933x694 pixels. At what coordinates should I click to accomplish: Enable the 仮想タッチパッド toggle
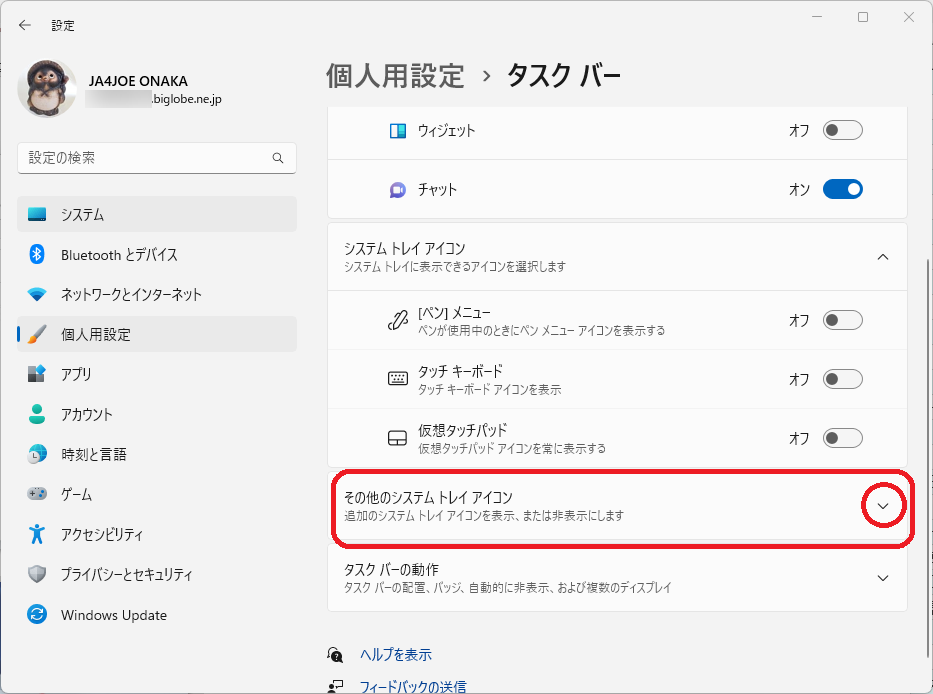(843, 438)
